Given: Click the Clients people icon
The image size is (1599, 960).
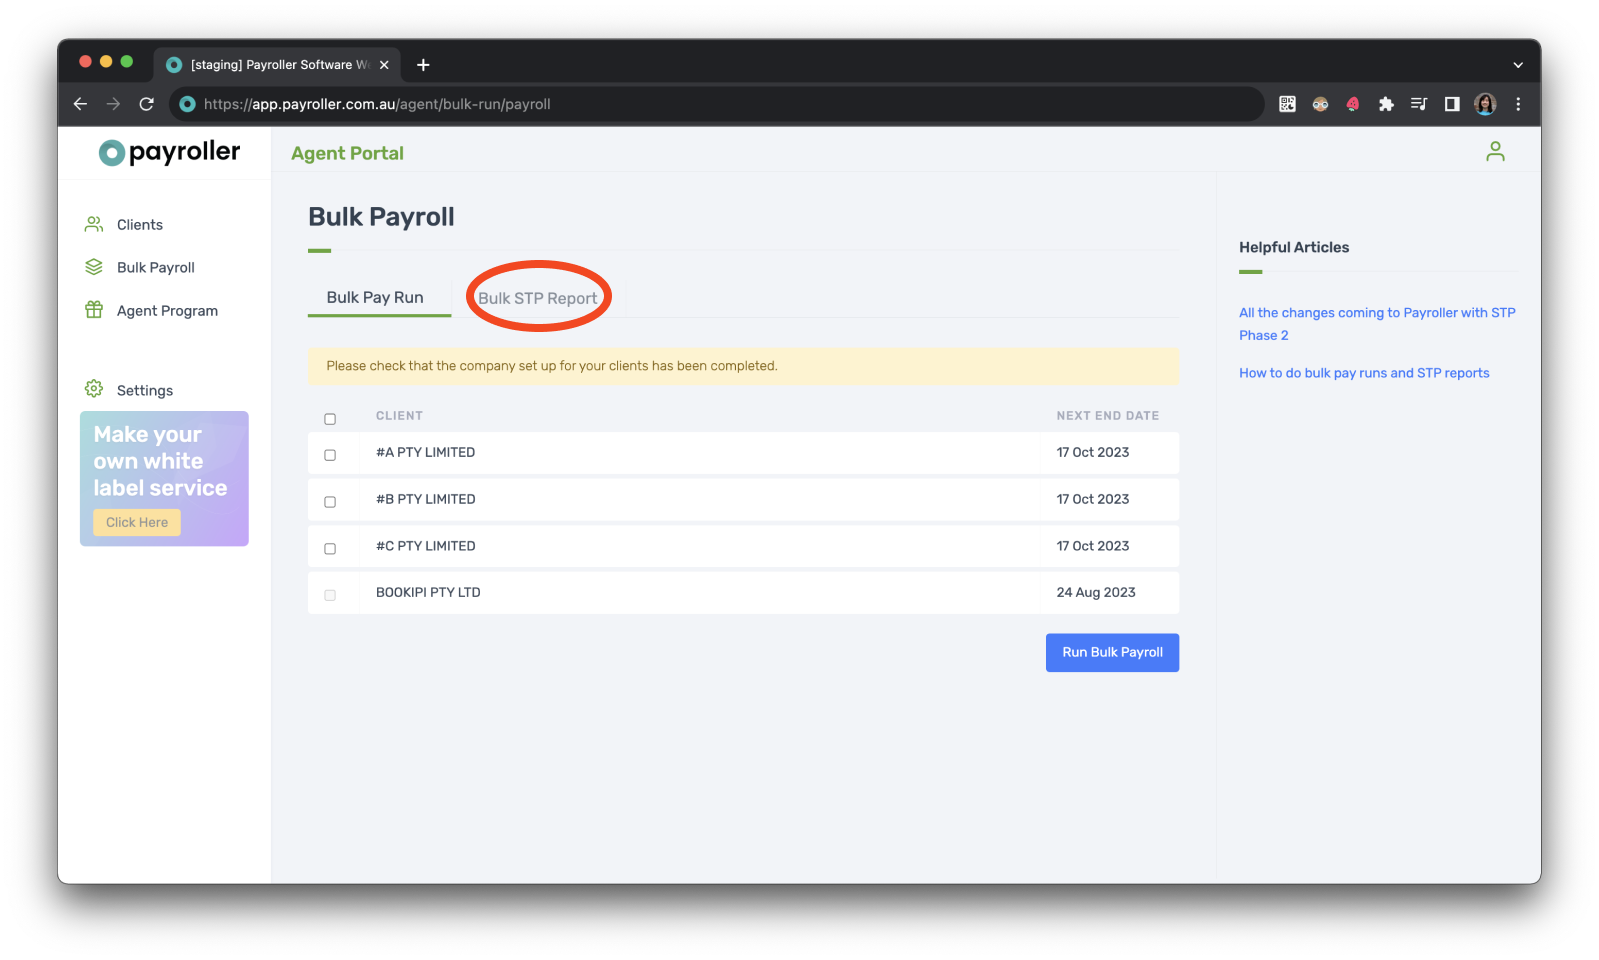Looking at the screenshot, I should coord(94,224).
